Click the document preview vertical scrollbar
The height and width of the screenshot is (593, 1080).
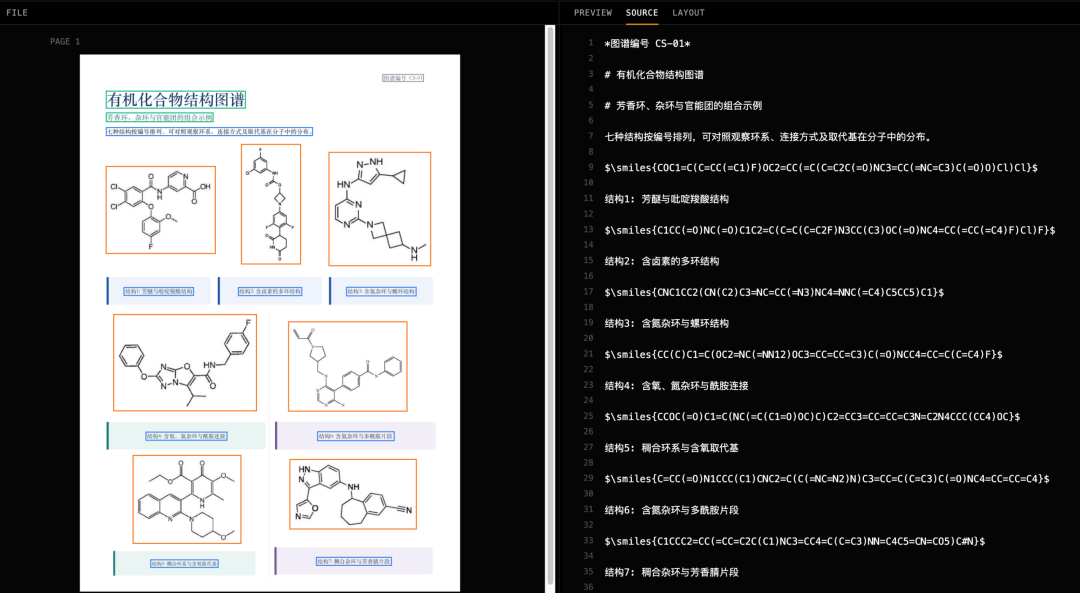[x=550, y=306]
